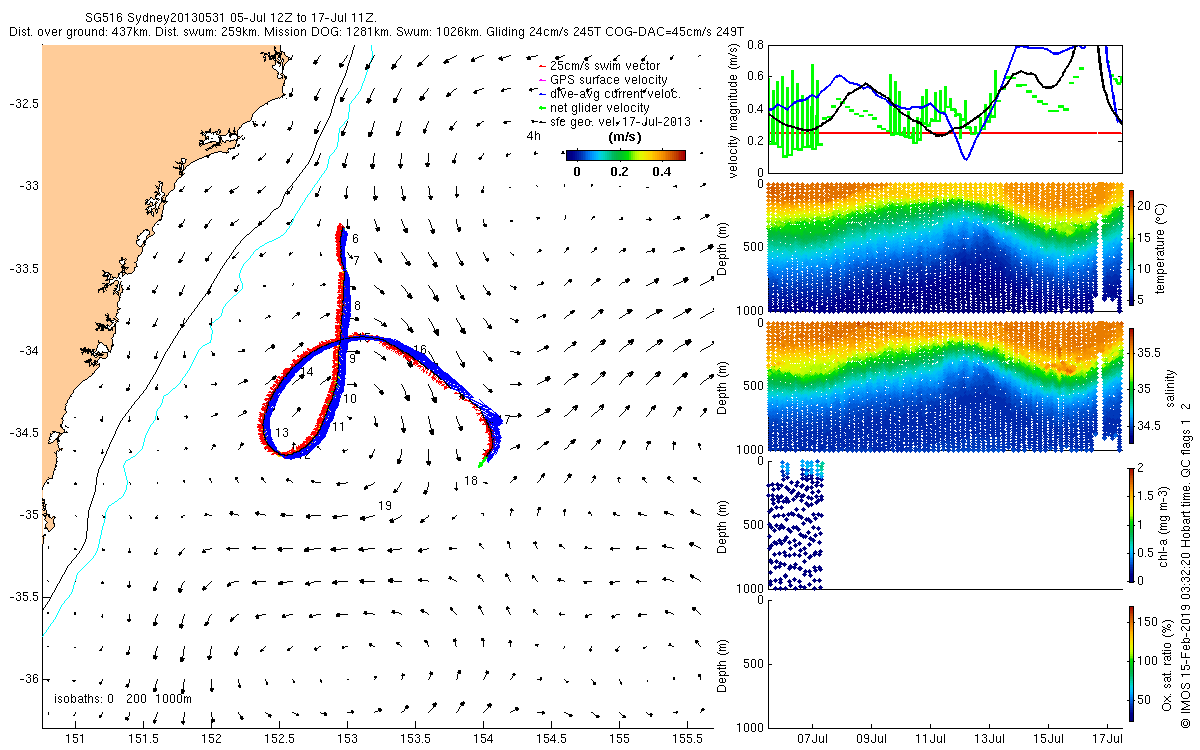The height and width of the screenshot is (750, 1200).
Task: Click the '152.5' longitude tick label
Action: coord(279,739)
